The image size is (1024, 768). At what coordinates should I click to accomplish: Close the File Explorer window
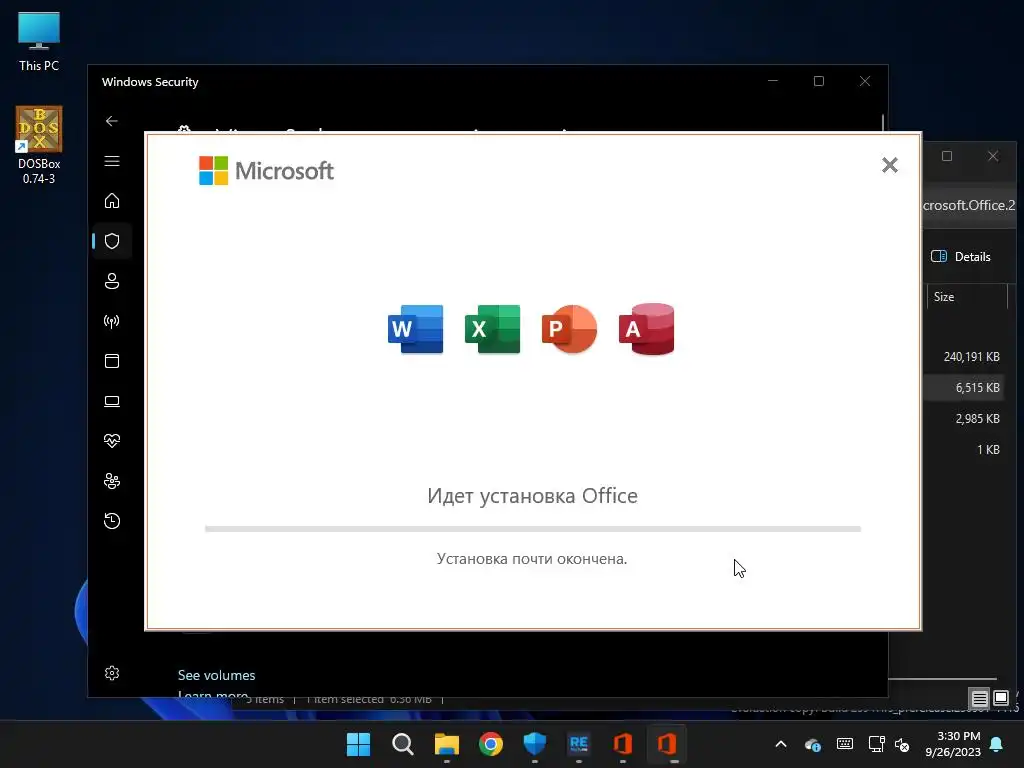[993, 156]
